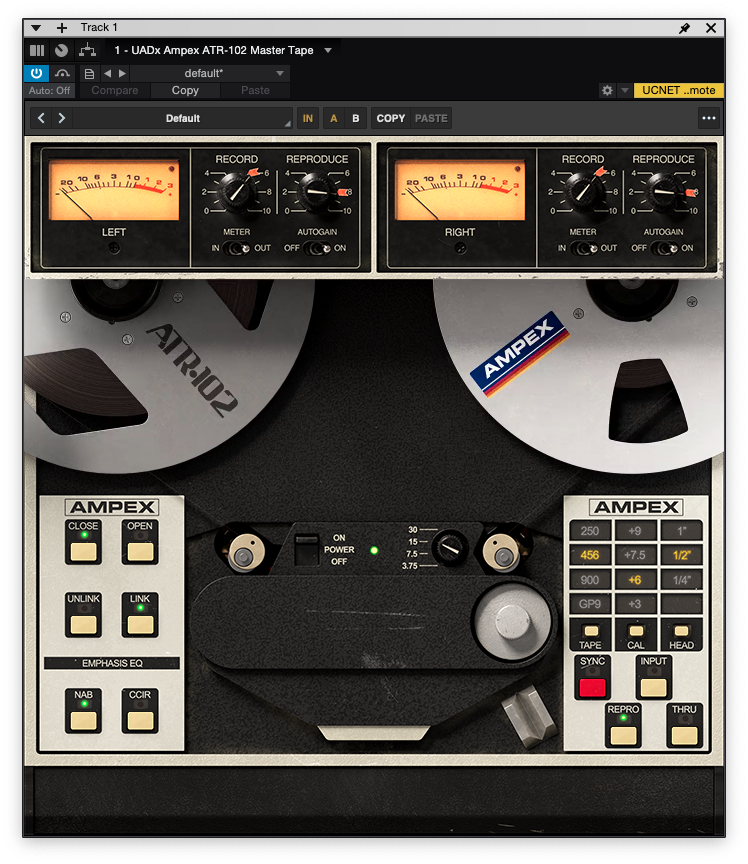Select the B settings slot
This screenshot has height=864, width=748.
356,118
